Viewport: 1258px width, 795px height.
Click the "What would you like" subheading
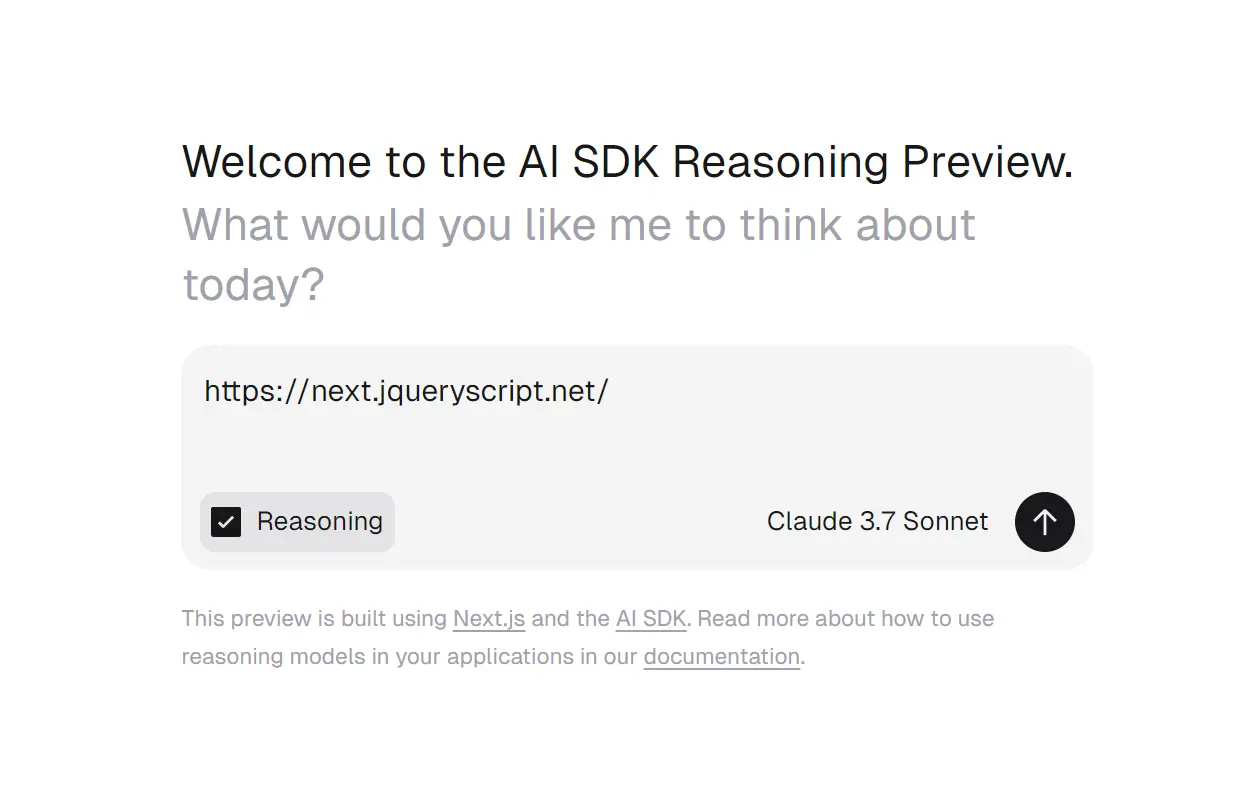point(578,225)
